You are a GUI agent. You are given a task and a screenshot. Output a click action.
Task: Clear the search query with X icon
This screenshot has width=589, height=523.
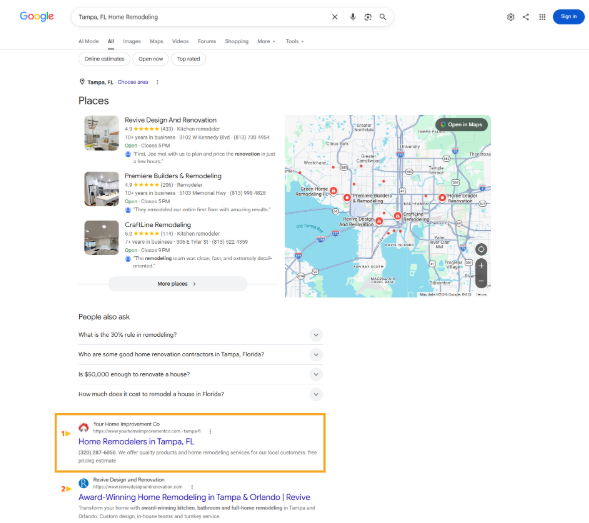point(334,17)
